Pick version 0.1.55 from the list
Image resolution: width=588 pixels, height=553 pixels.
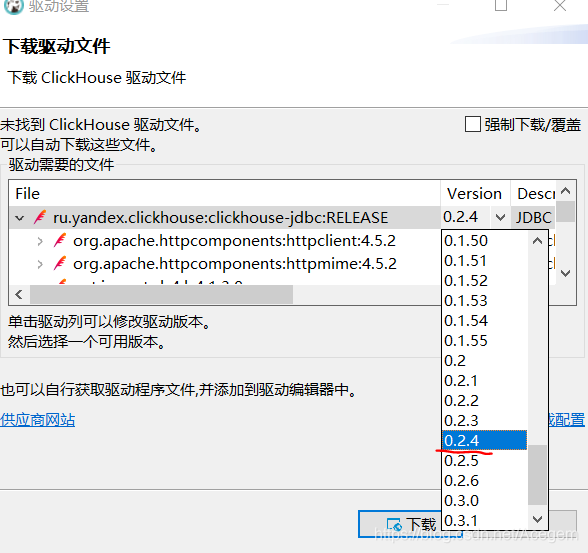pos(484,341)
